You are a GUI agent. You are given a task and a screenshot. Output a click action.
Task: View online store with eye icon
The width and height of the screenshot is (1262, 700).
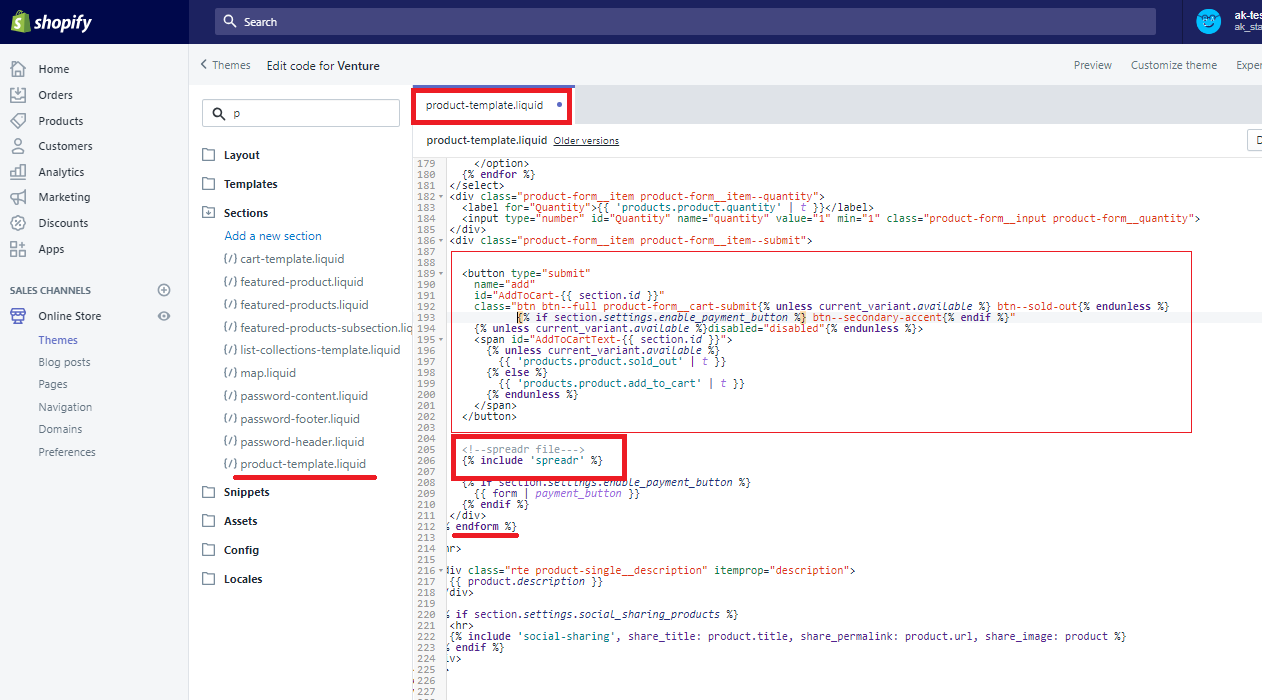(164, 316)
